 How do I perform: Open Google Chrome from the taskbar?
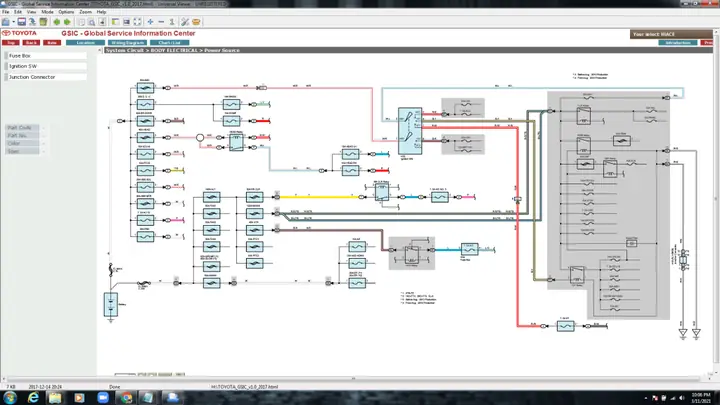(x=126, y=398)
